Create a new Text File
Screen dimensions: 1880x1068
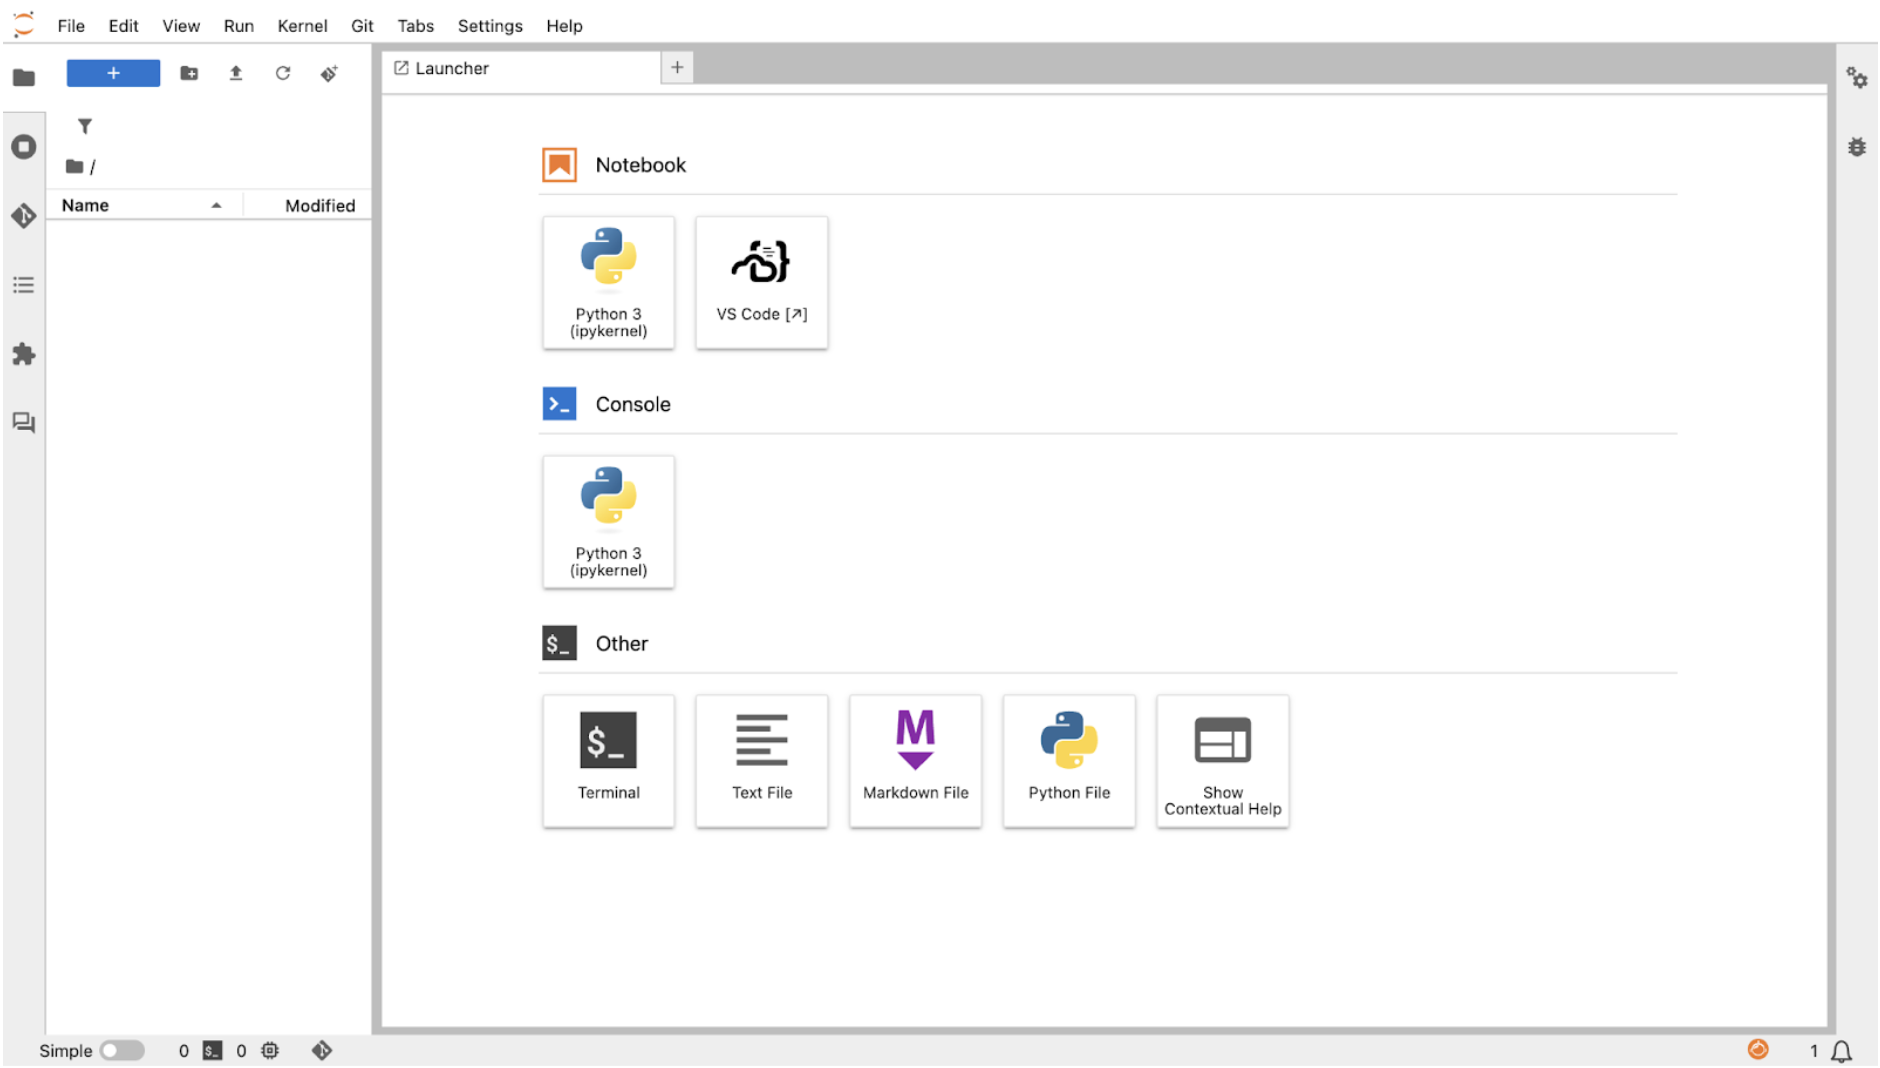coord(761,761)
